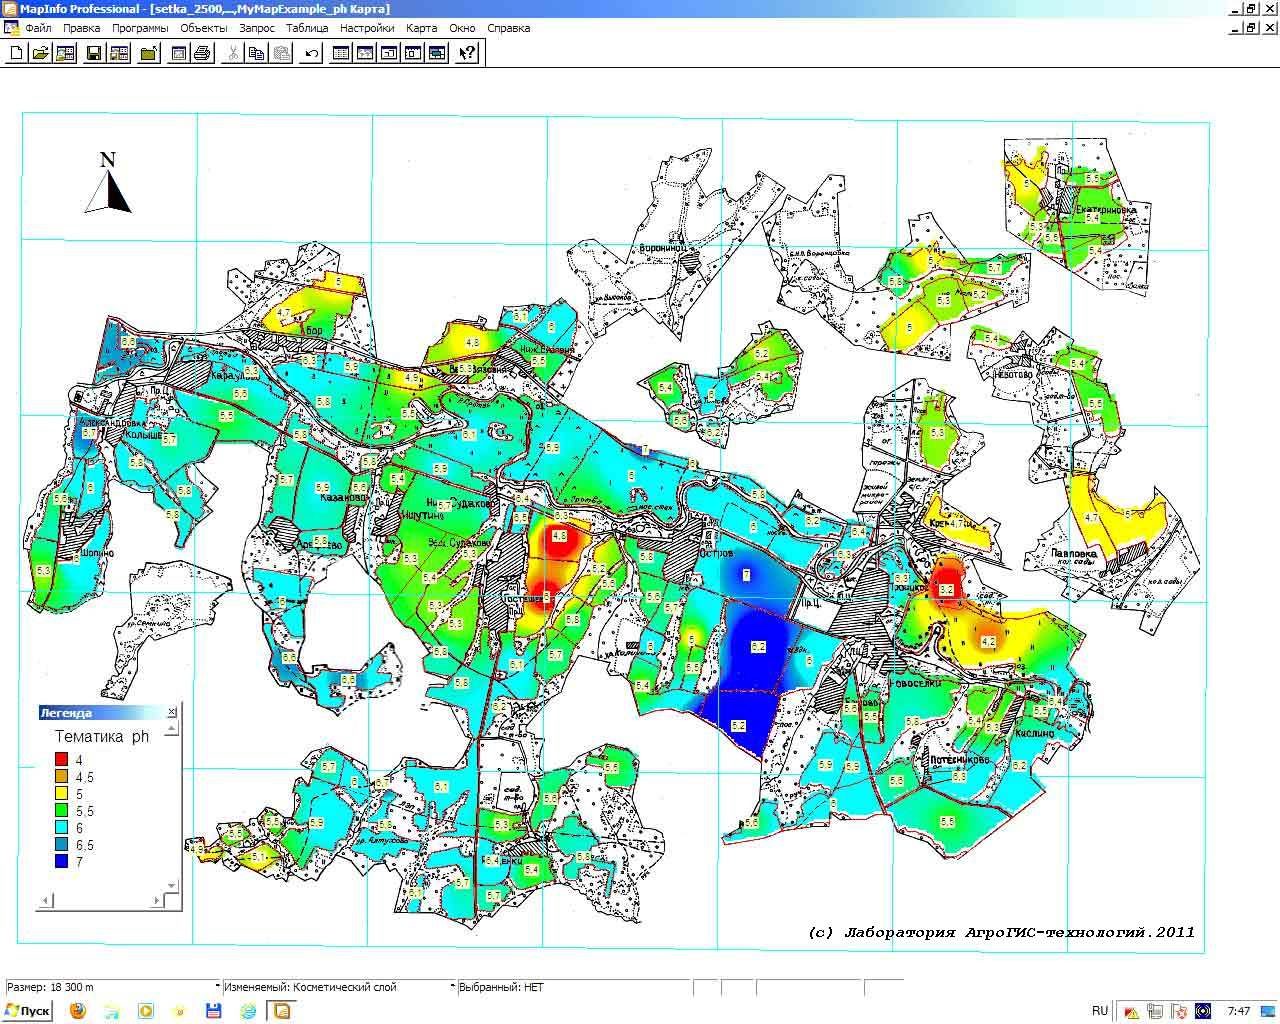Click the context Help arrow-question icon
This screenshot has height=1024, width=1280.
click(x=467, y=52)
